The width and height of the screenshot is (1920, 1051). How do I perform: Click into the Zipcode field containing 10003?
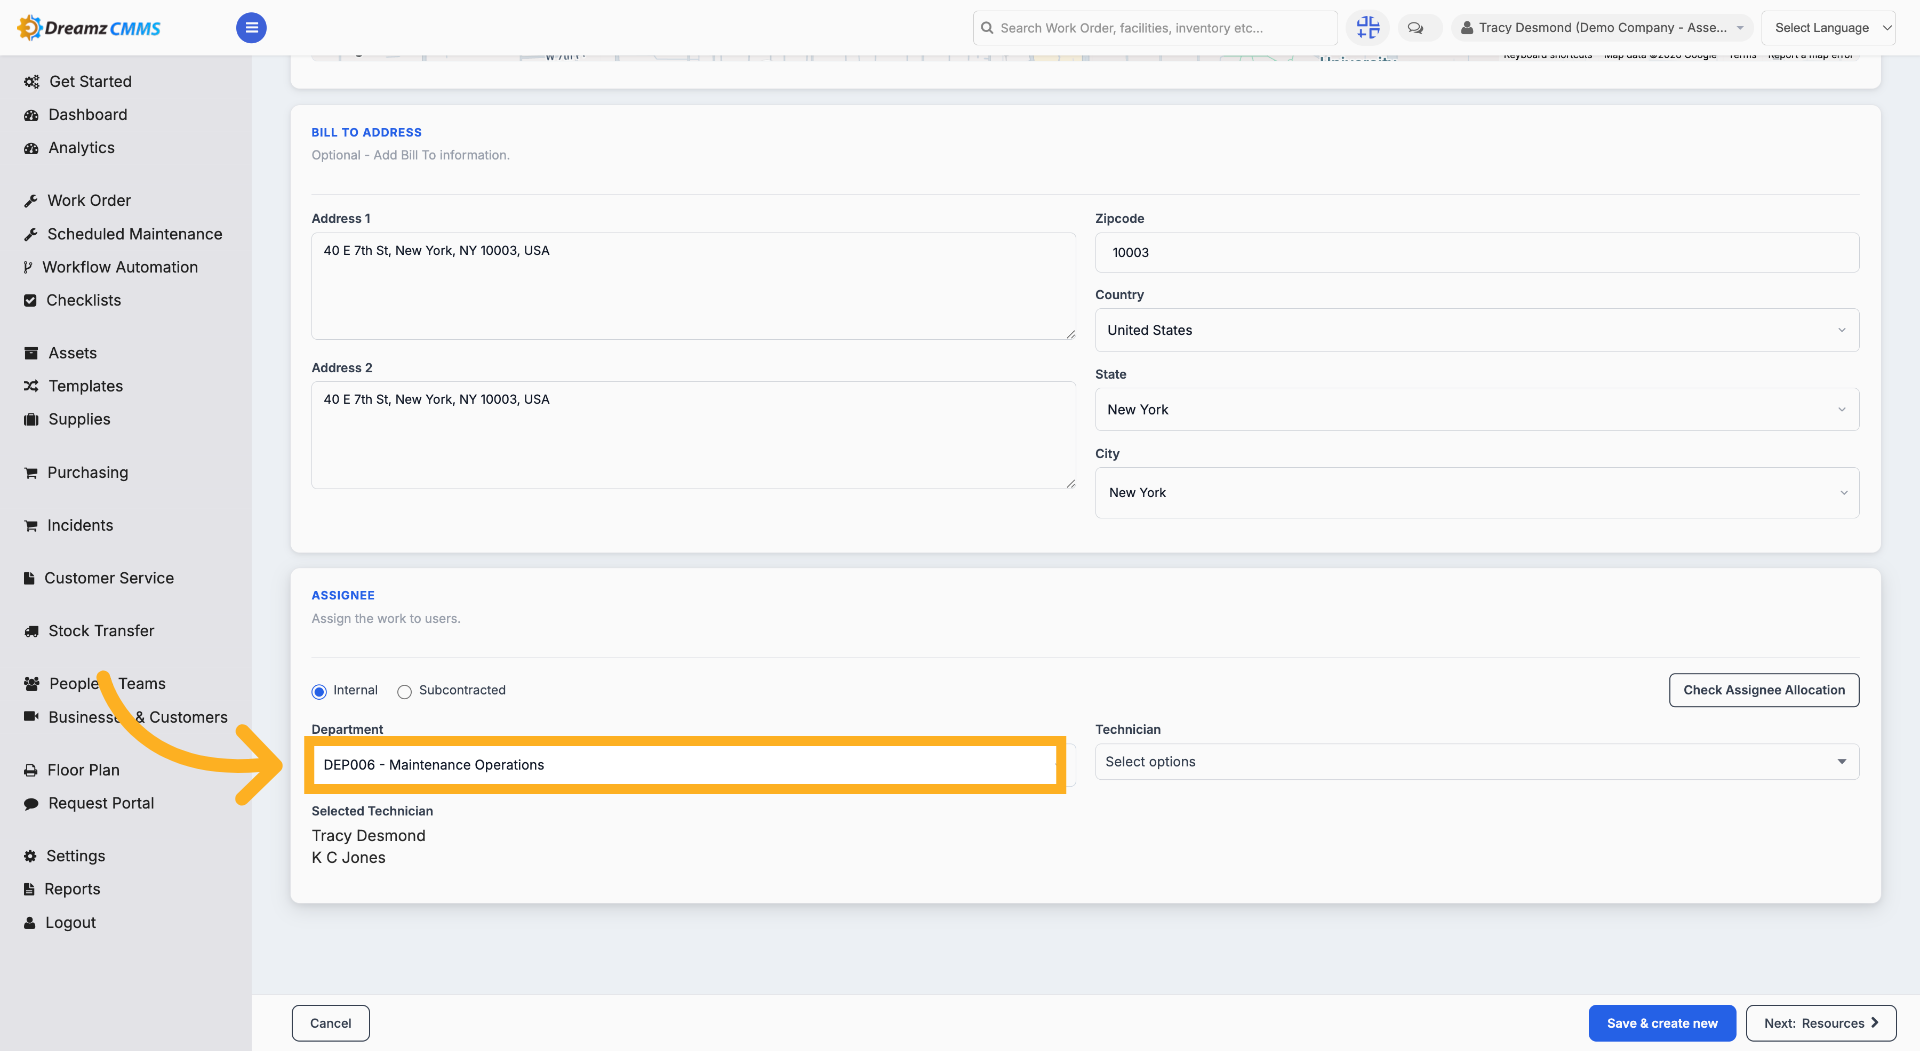[x=1477, y=252]
